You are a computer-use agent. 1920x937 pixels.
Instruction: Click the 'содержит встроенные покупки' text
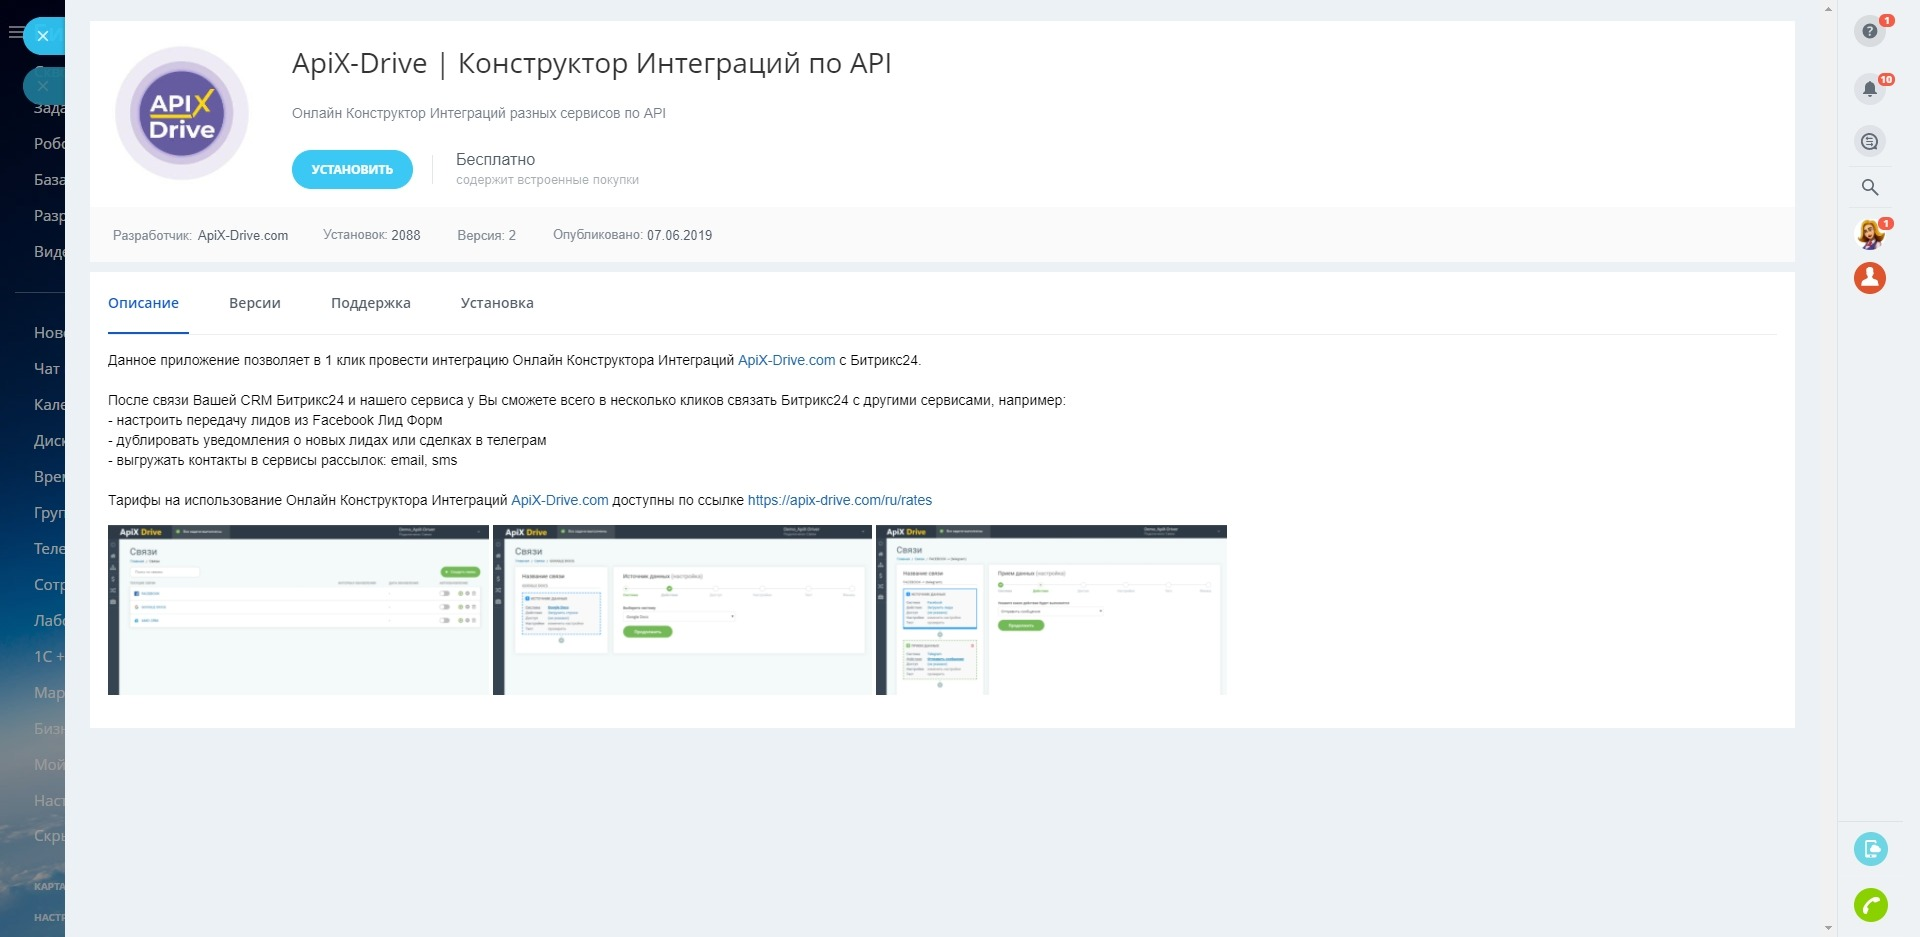click(547, 180)
